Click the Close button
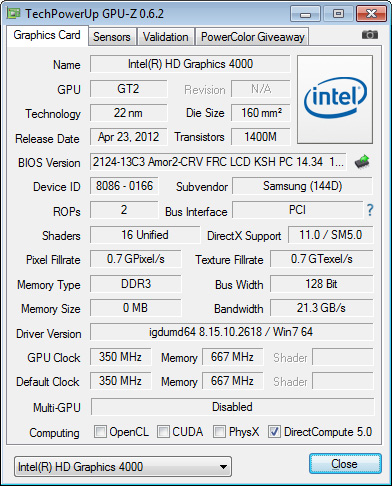Screen dimensions: 392x486 [345, 464]
